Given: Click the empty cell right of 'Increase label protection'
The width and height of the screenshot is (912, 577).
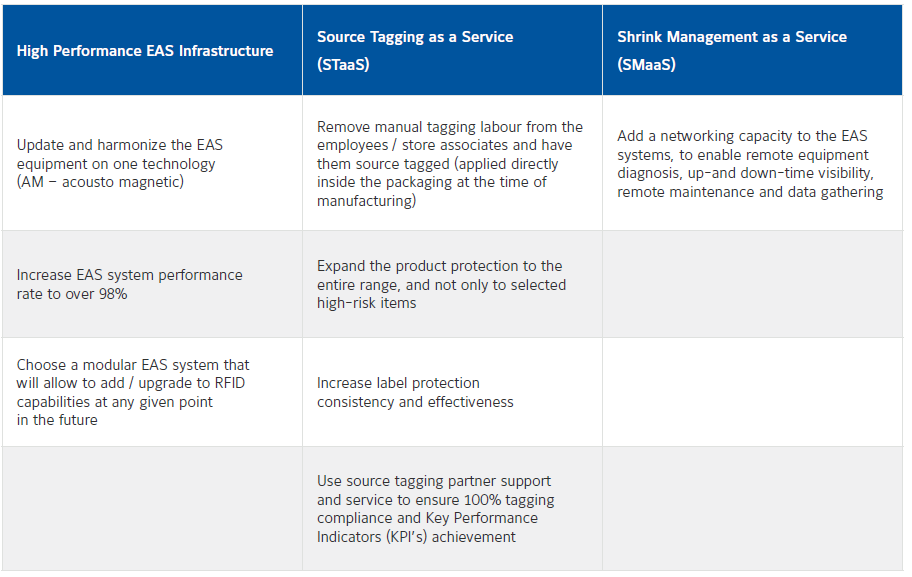Looking at the screenshot, I should coord(753,392).
